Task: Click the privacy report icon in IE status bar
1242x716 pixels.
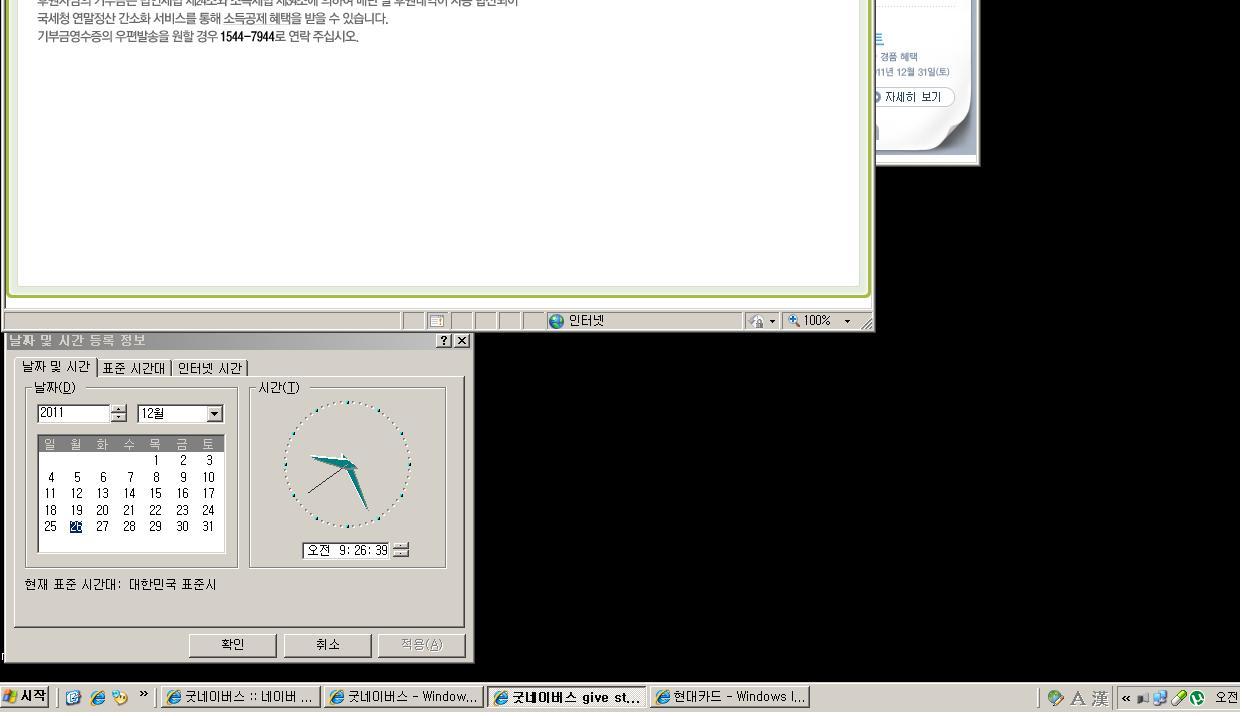Action: click(x=437, y=321)
